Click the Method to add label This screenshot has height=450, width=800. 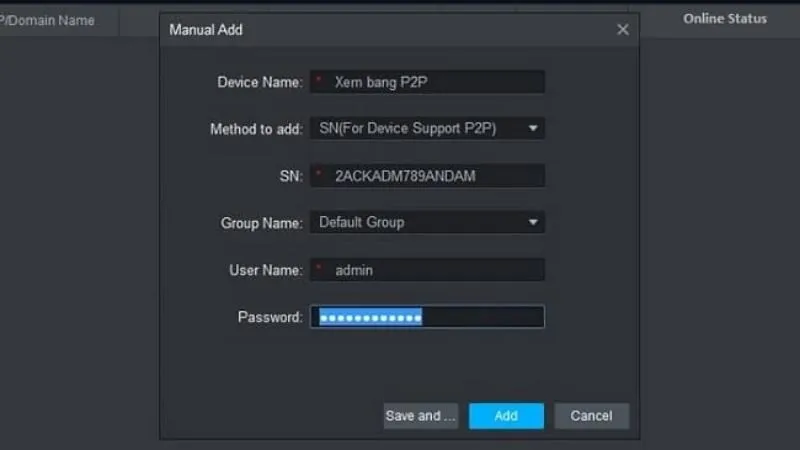(255, 129)
